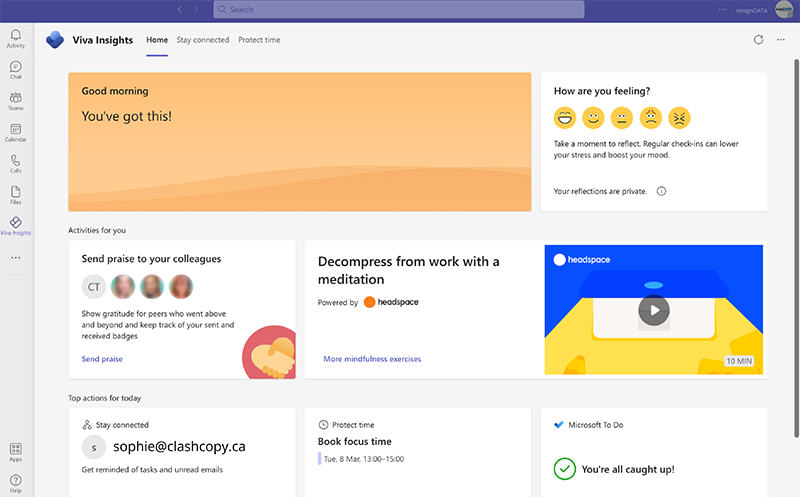Image resolution: width=800 pixels, height=497 pixels.
Task: Click the Headspace video thumbnail logo
Action: pyautogui.click(x=582, y=260)
